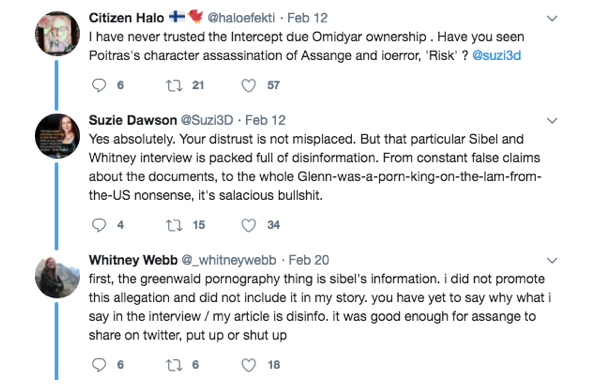
Task: Expand Suzie Dawson's tweet options chevron
Action: tap(552, 121)
